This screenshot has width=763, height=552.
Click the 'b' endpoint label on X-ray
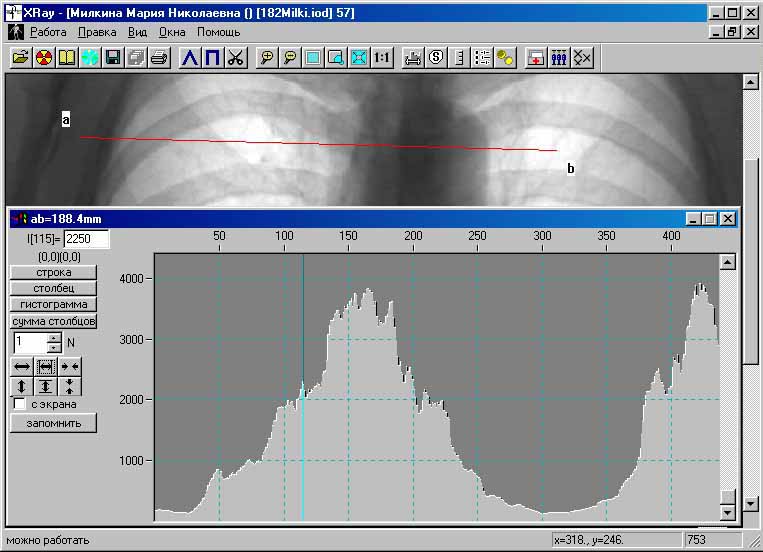pyautogui.click(x=571, y=168)
